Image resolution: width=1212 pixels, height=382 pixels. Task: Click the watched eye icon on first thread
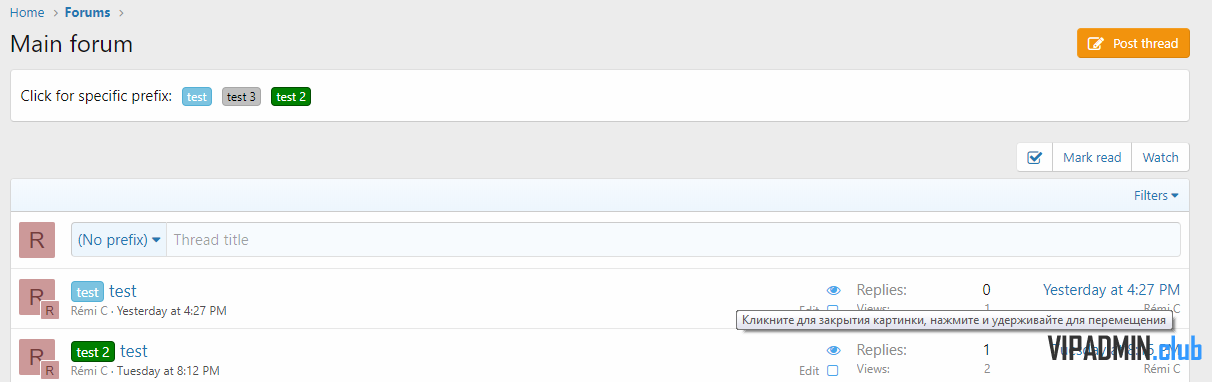pyautogui.click(x=834, y=290)
